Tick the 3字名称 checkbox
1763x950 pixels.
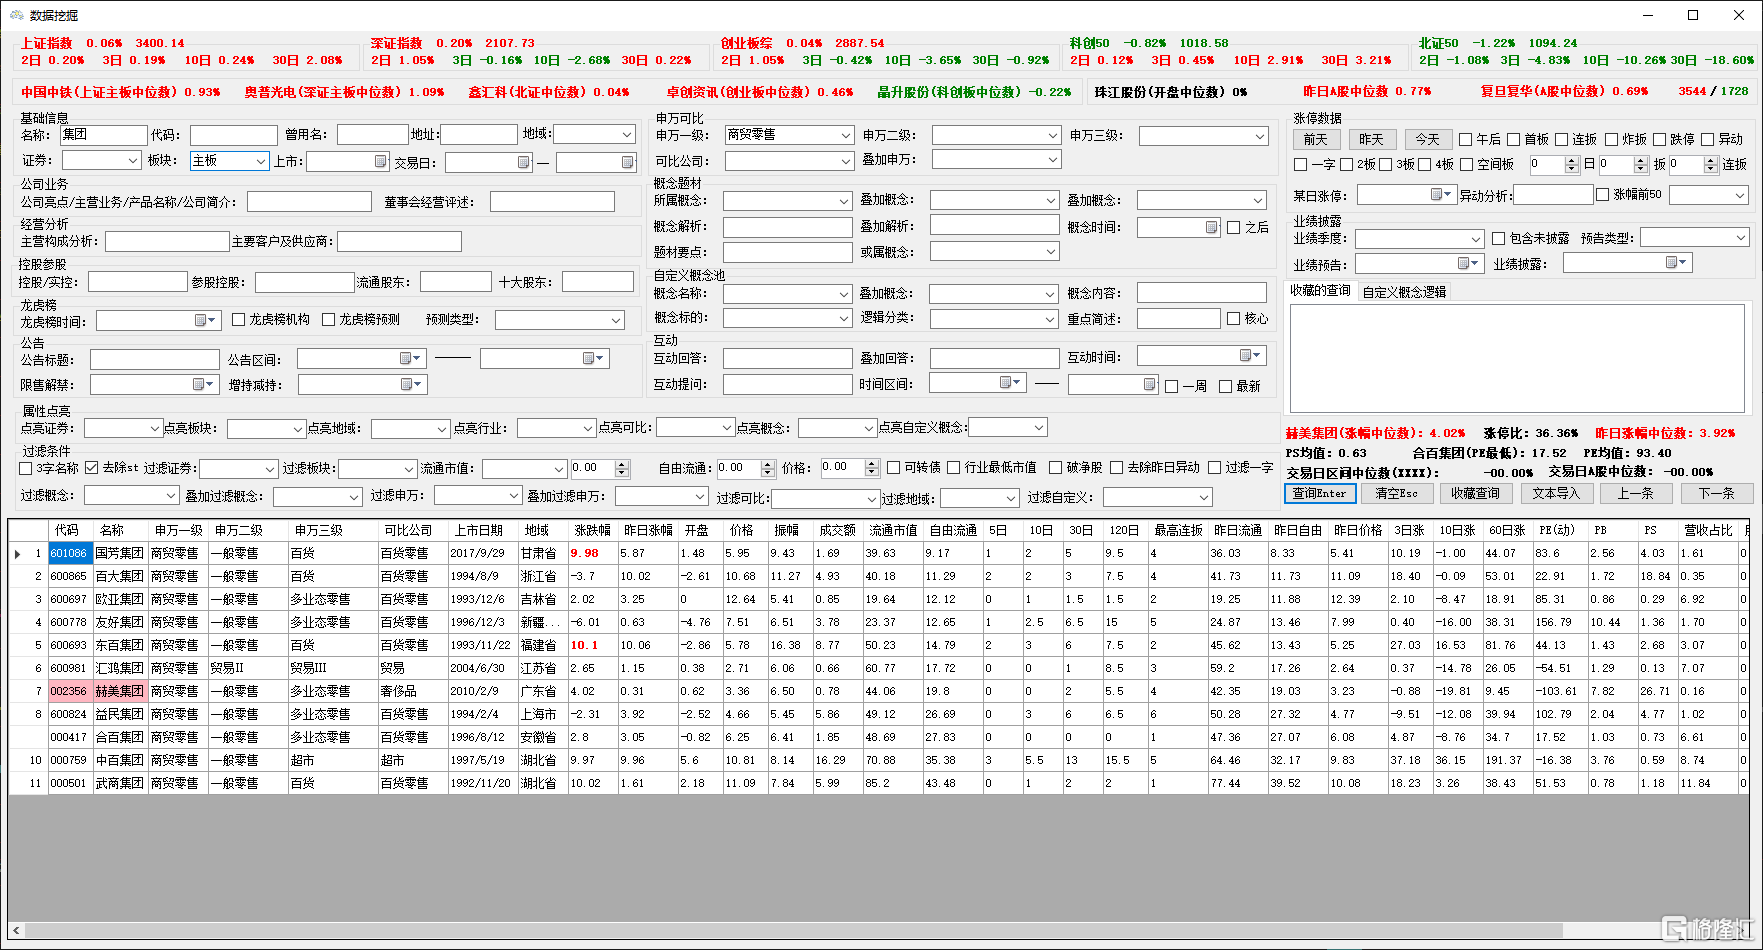tap(26, 468)
